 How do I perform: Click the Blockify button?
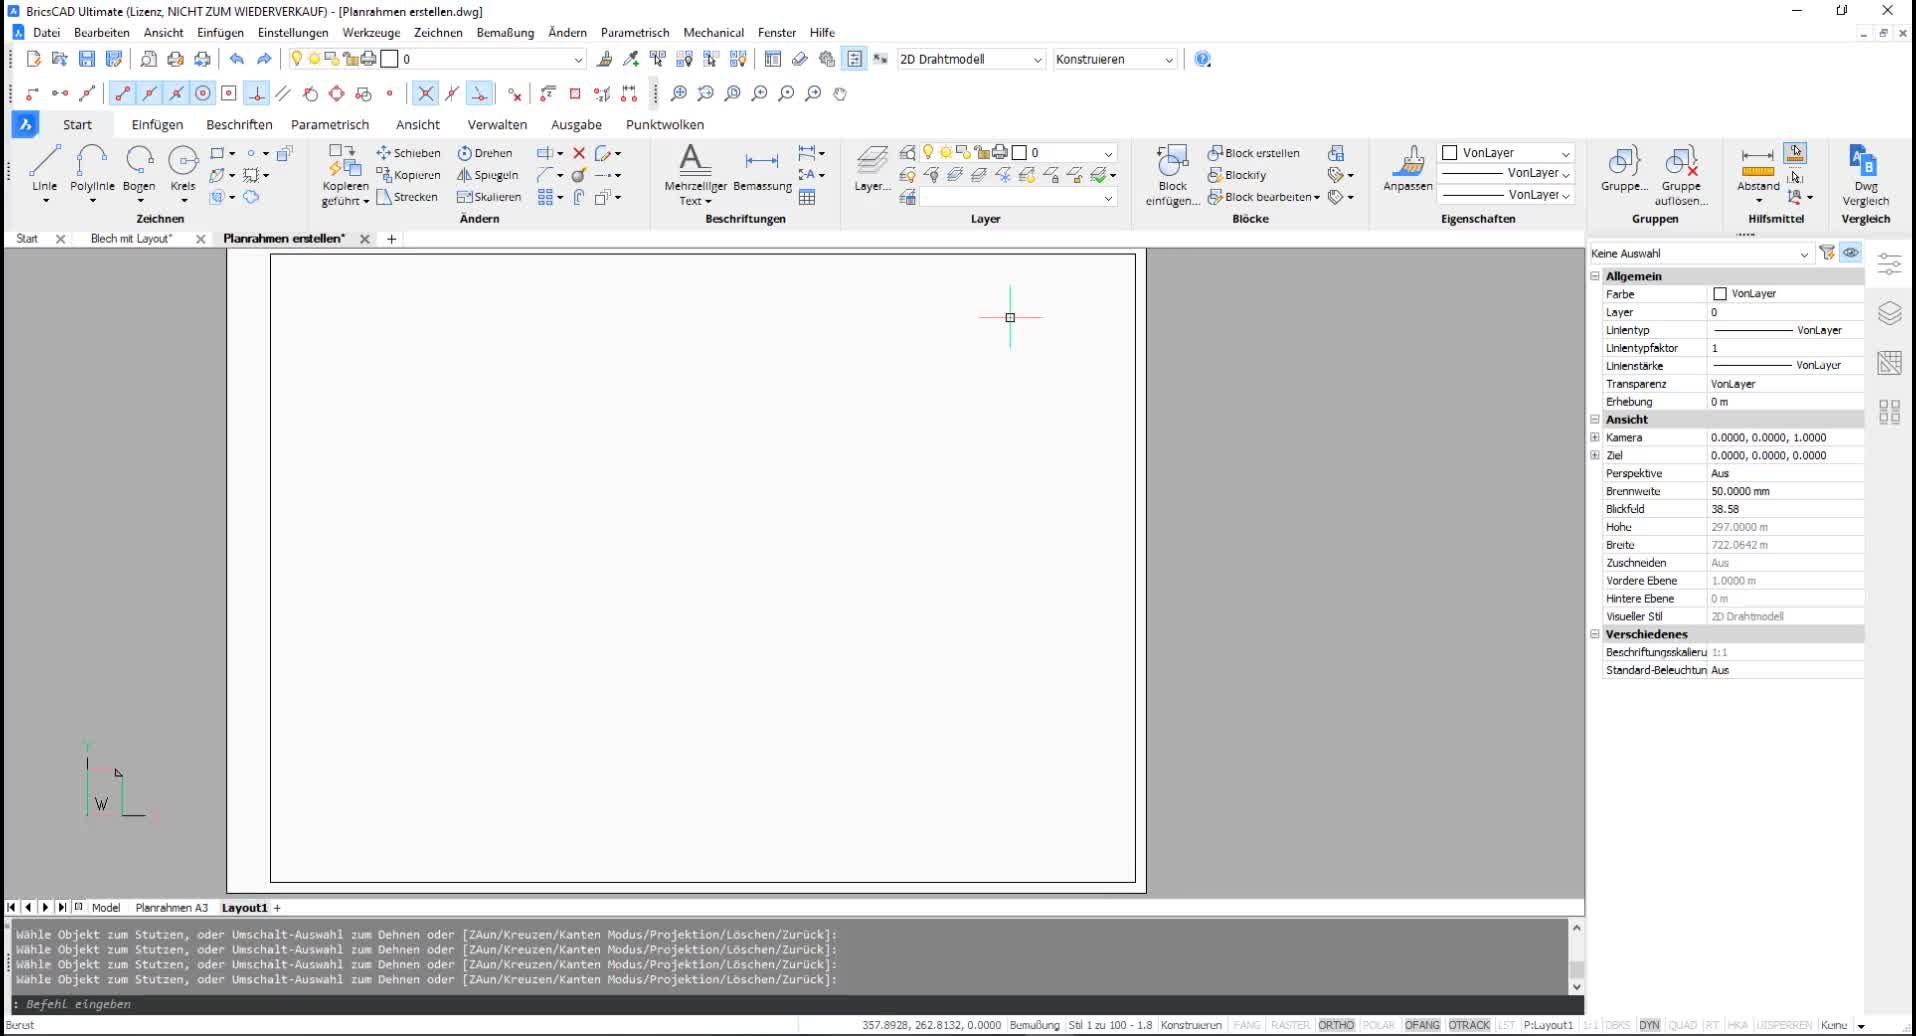pos(1237,175)
